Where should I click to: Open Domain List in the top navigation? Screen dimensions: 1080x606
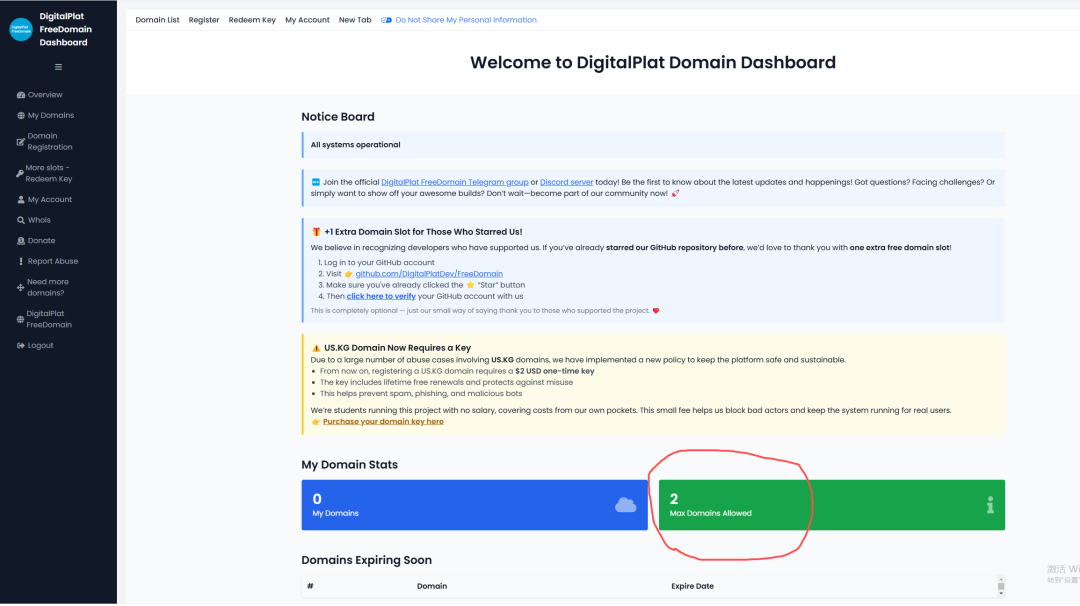click(157, 20)
